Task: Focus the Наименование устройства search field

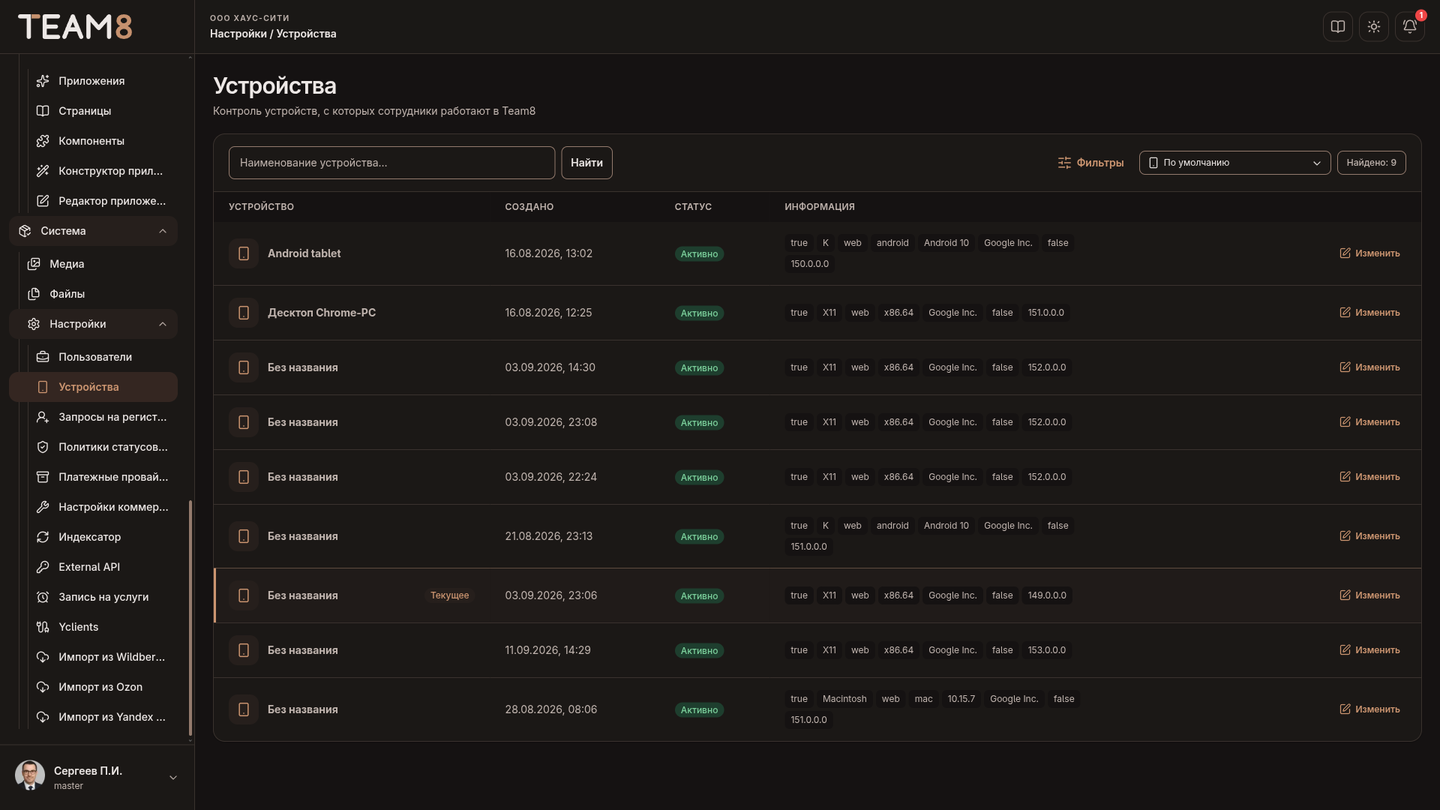Action: click(392, 163)
